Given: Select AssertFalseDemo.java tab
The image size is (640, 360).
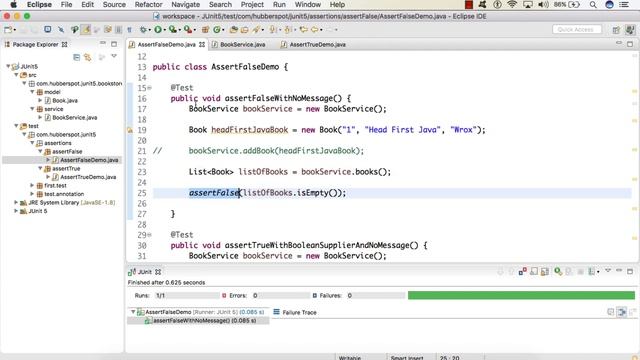Looking at the screenshot, I should 167,44.
